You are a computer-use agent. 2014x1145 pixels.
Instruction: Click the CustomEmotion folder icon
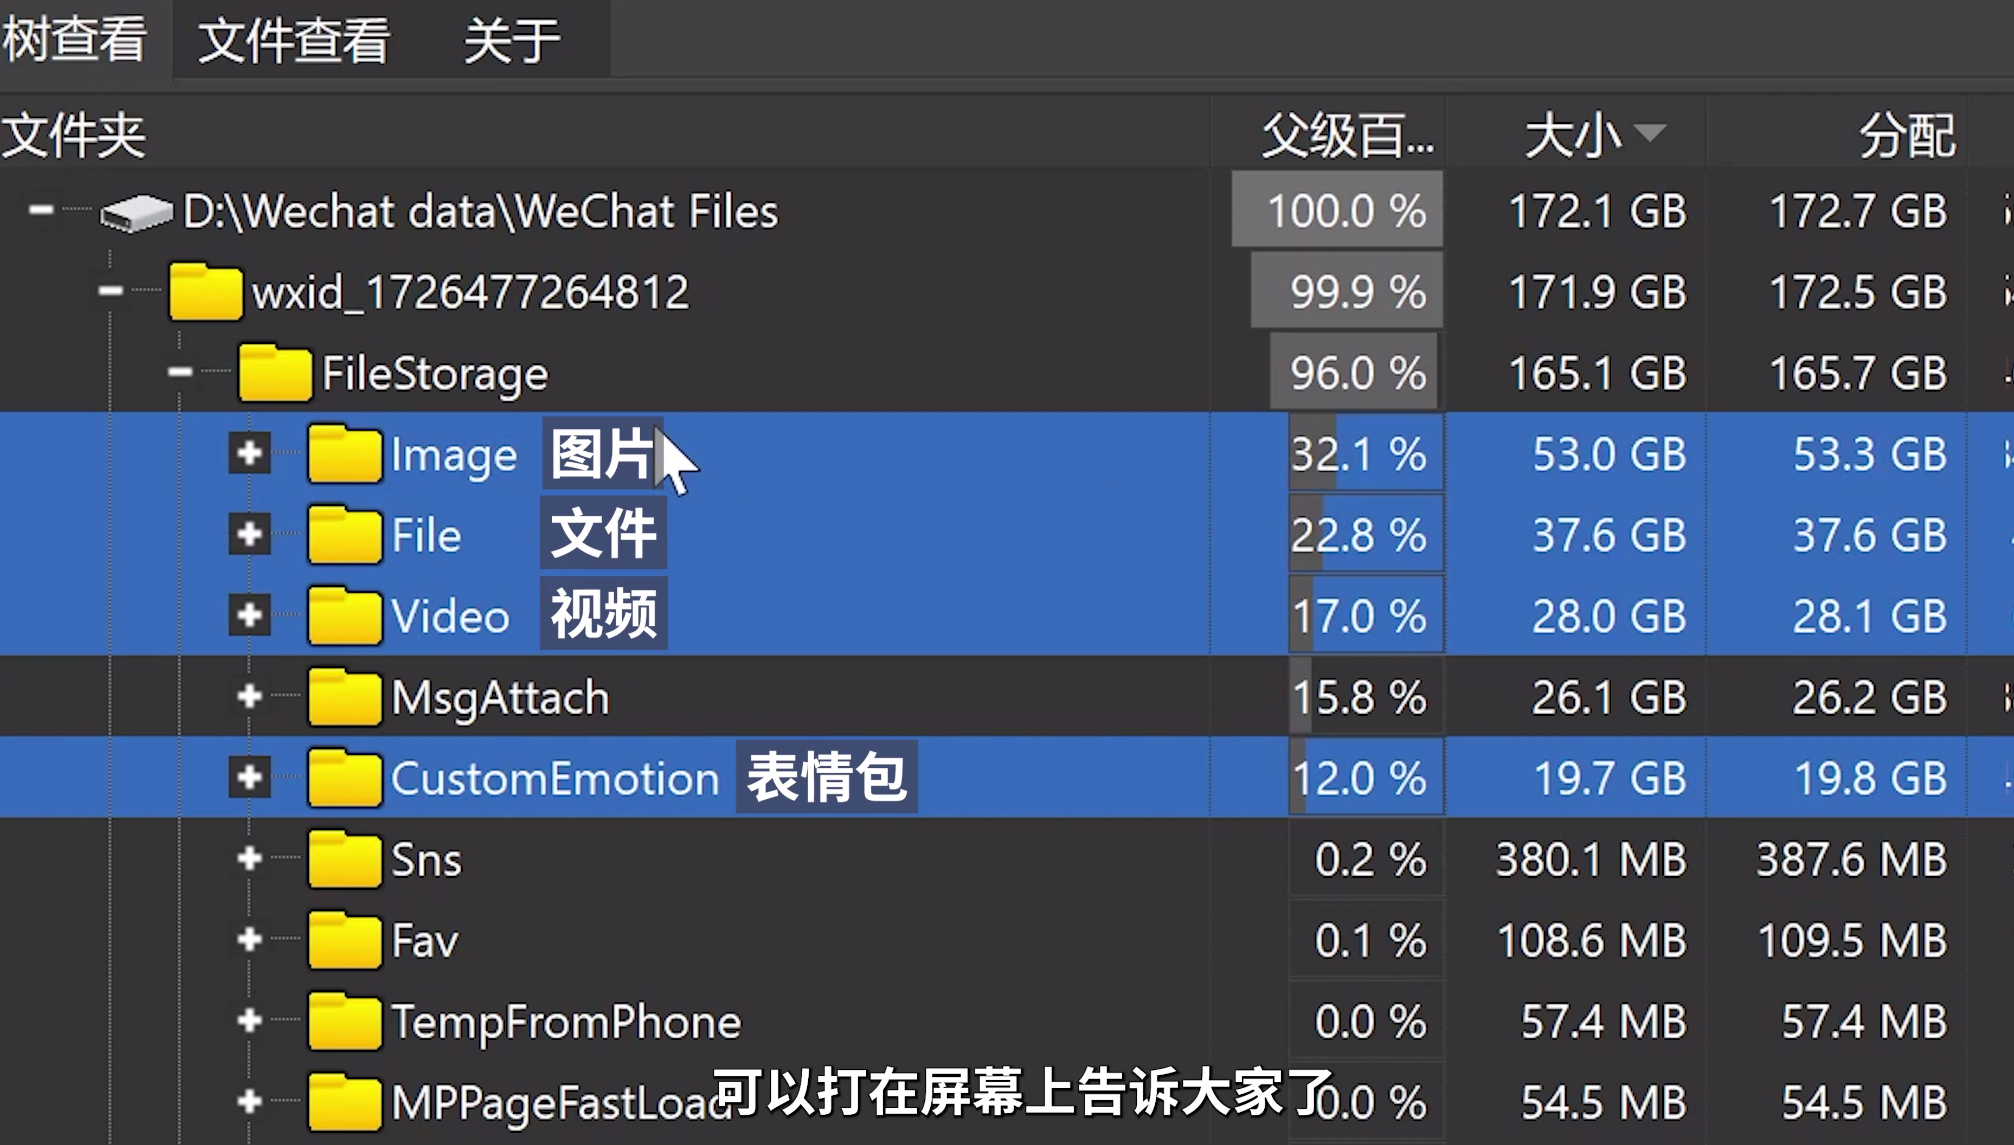click(344, 778)
